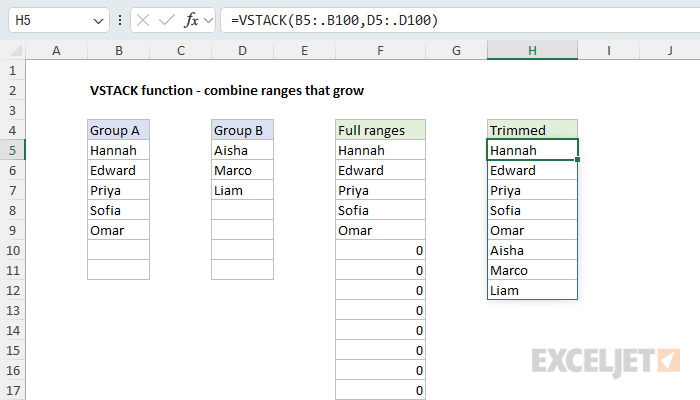Click the 0 value in cell F17
700x400 pixels.
tap(380, 391)
